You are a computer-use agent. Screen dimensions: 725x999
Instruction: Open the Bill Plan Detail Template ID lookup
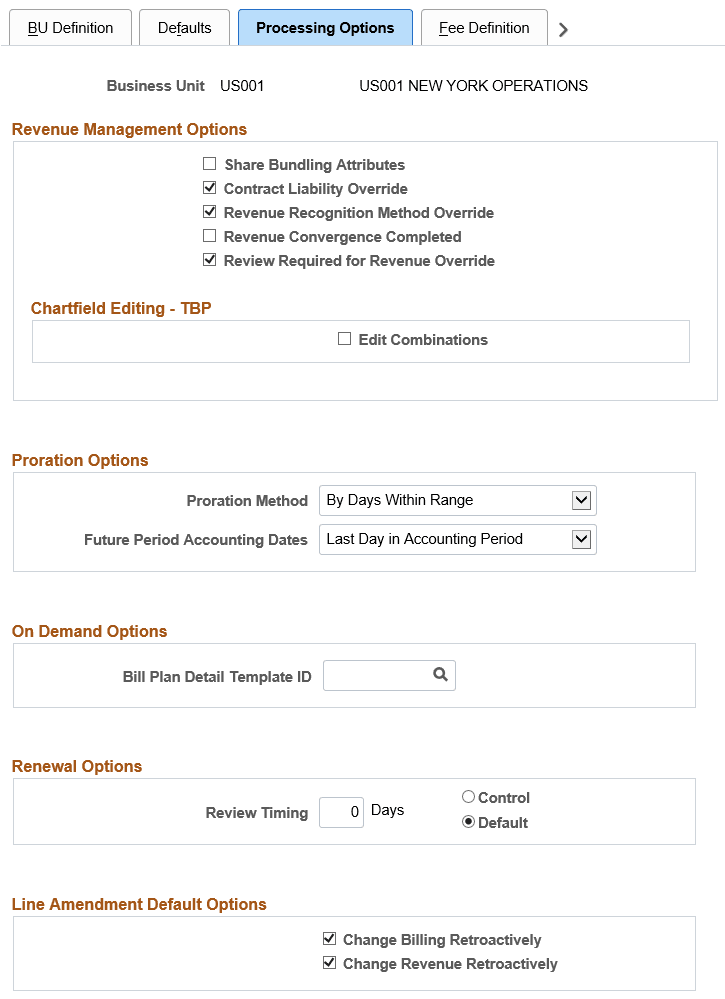click(439, 675)
